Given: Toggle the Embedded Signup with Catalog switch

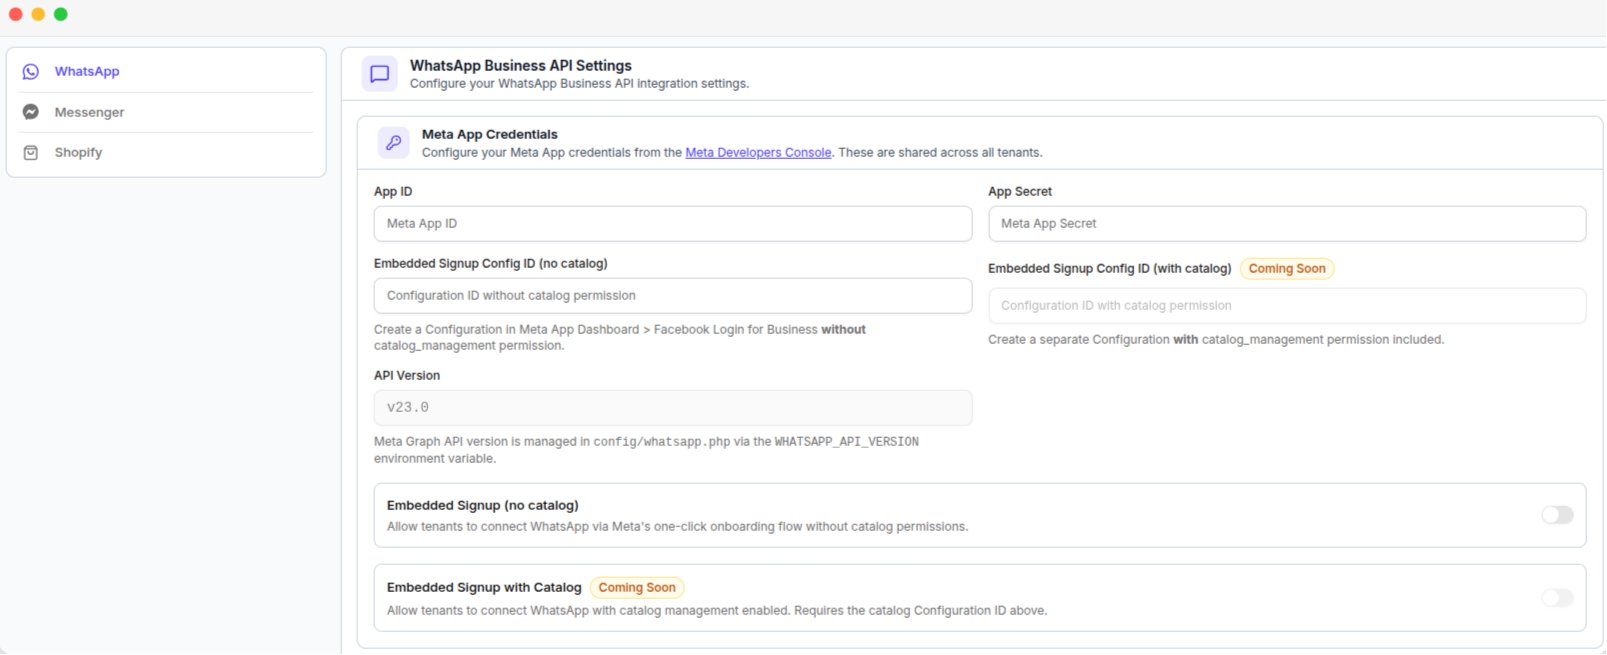Looking at the screenshot, I should tap(1557, 598).
